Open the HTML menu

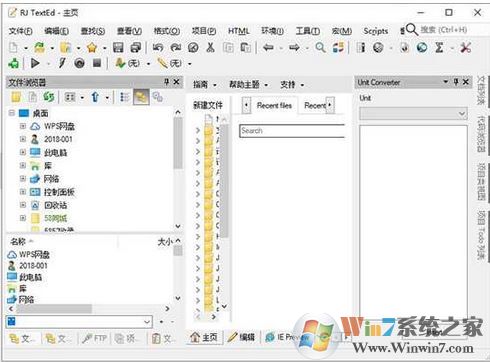[x=239, y=31]
